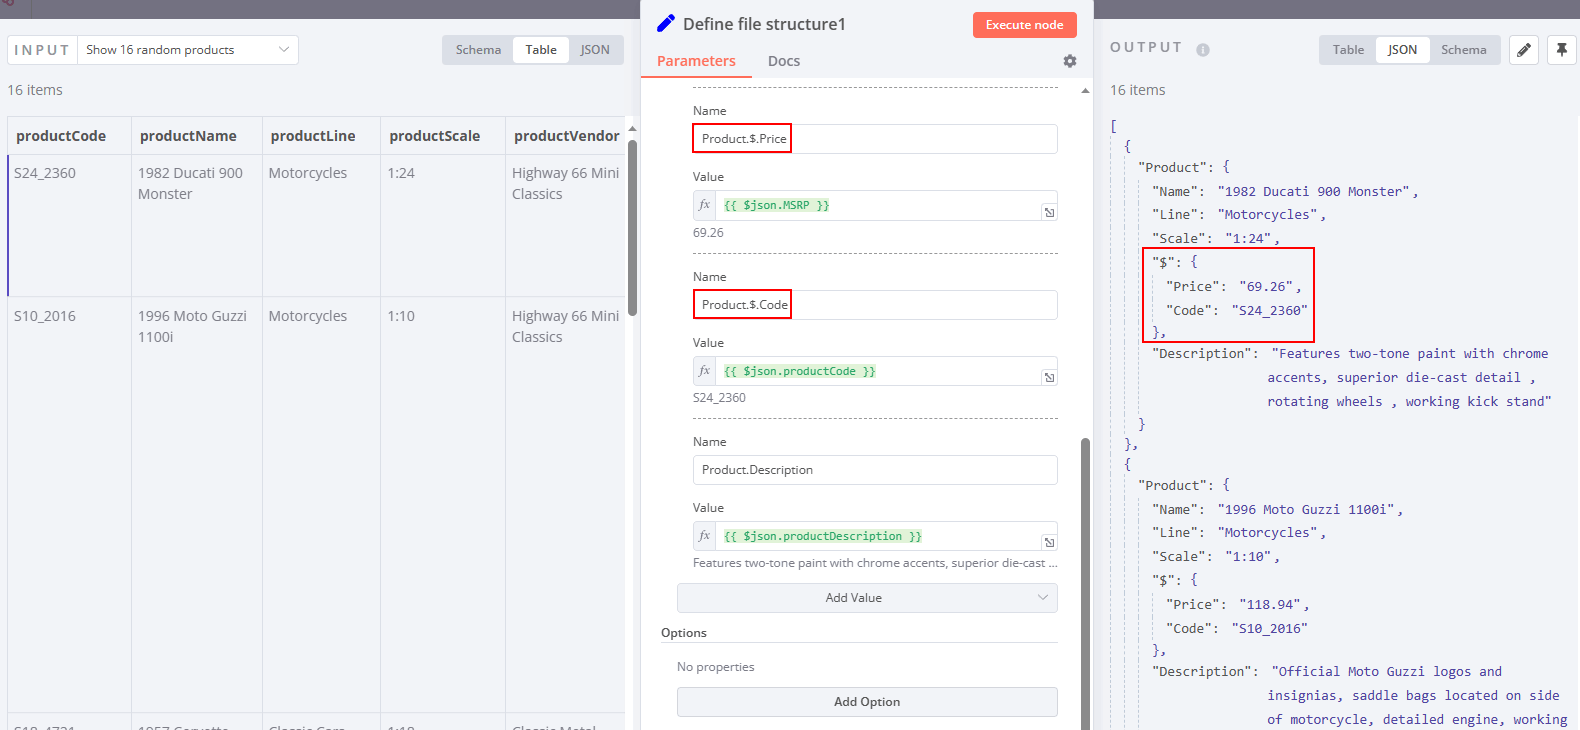
Task: Switch input view to JSON
Action: (595, 50)
